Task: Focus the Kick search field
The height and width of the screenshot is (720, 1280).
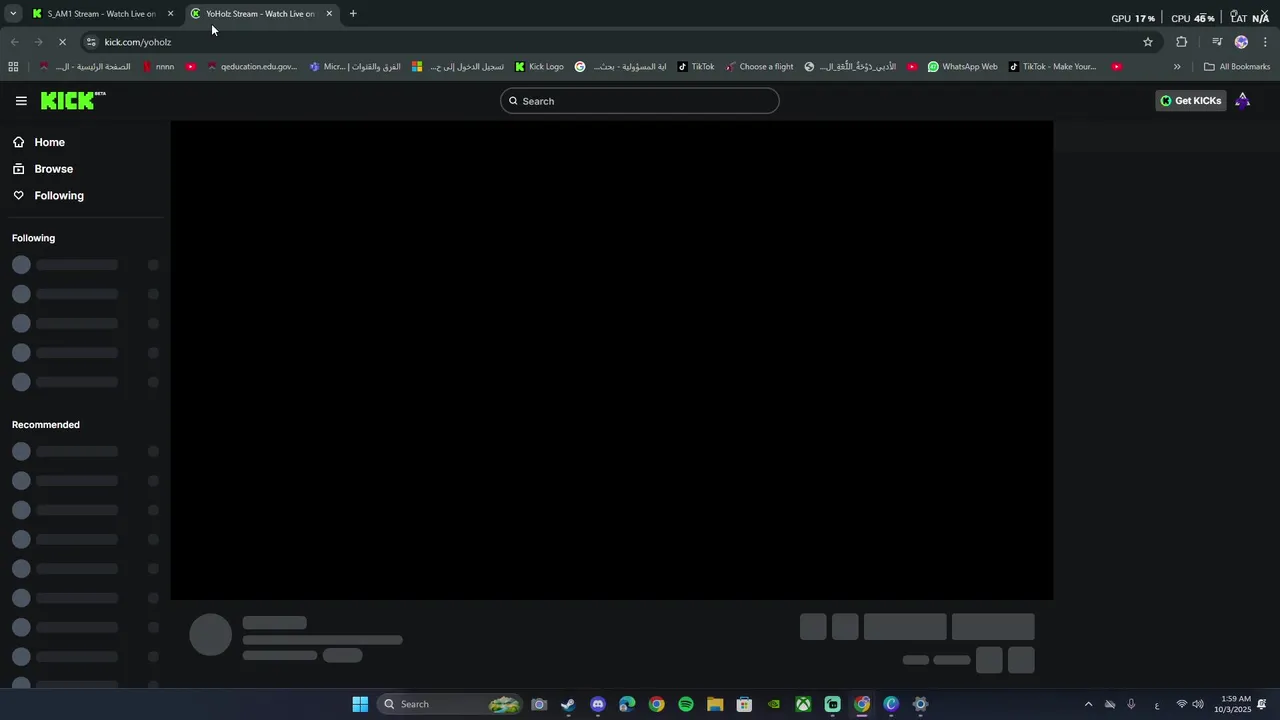Action: pos(640,101)
